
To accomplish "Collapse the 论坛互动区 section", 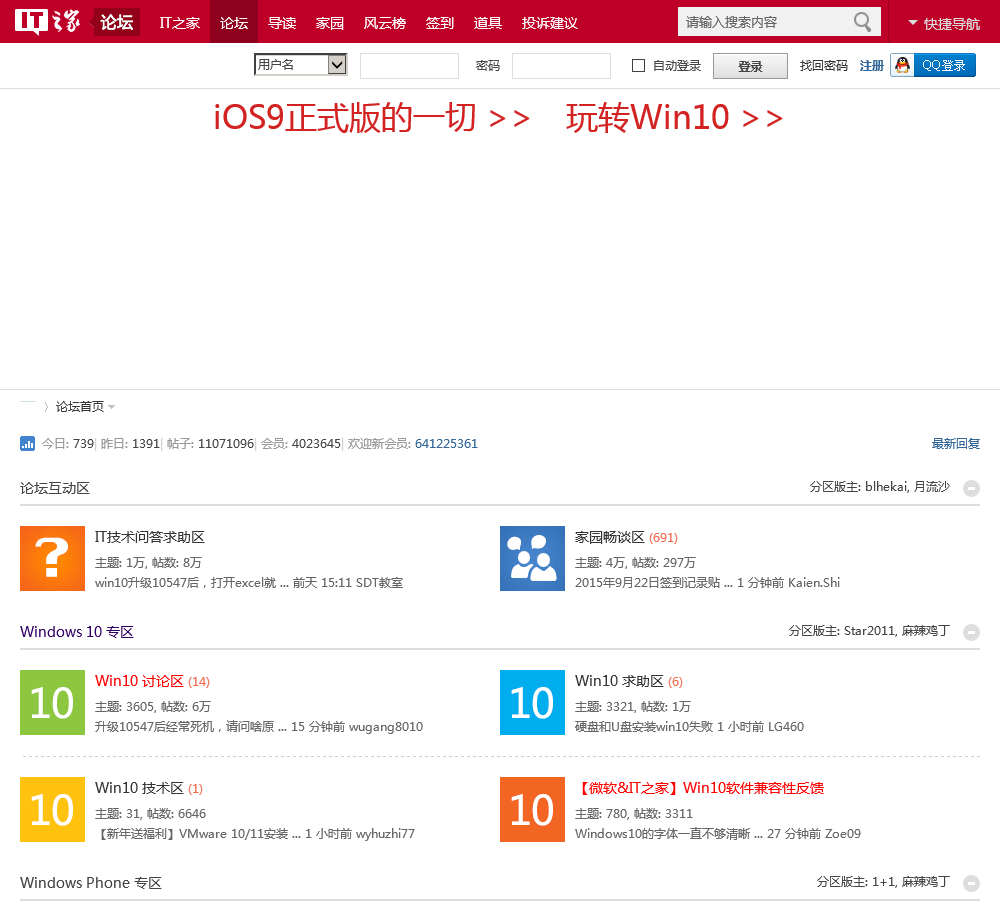I will pos(971,488).
